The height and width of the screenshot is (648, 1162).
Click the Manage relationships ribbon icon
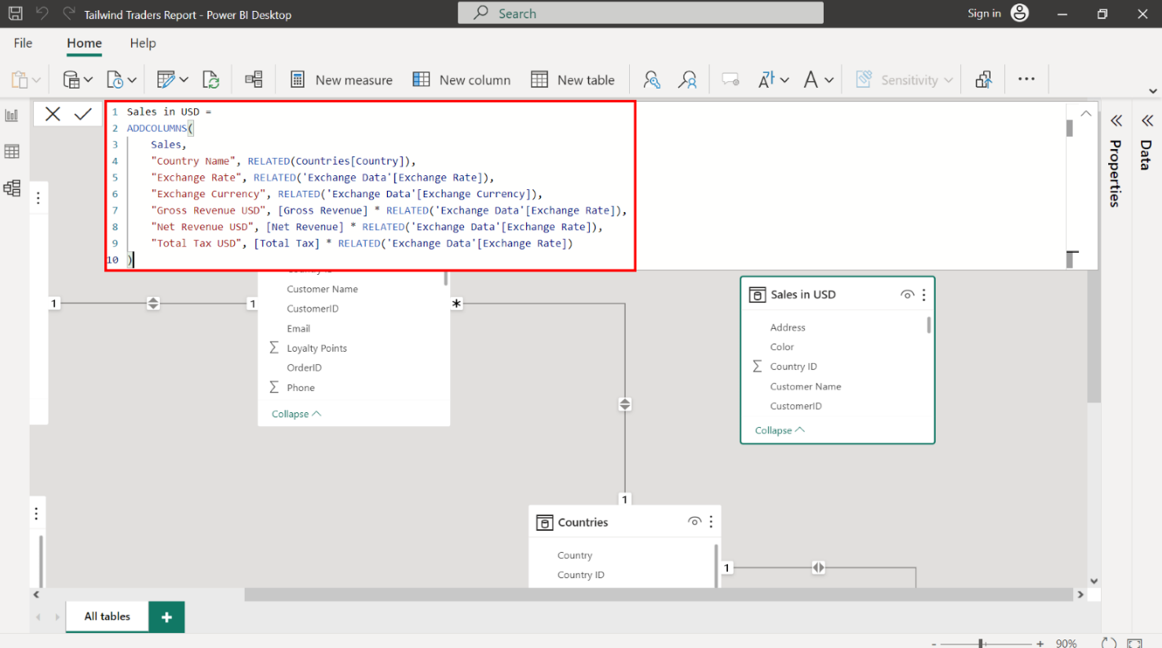pos(254,80)
